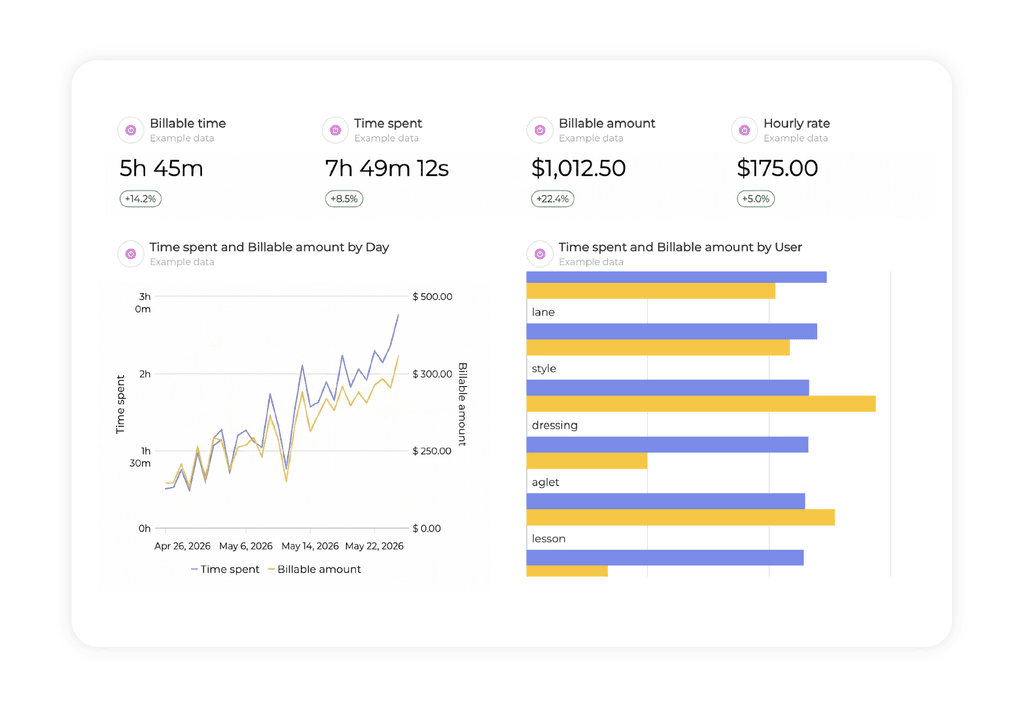Click the "5h 45m" billable time value
Screen dimensions: 1024x707
[161, 168]
